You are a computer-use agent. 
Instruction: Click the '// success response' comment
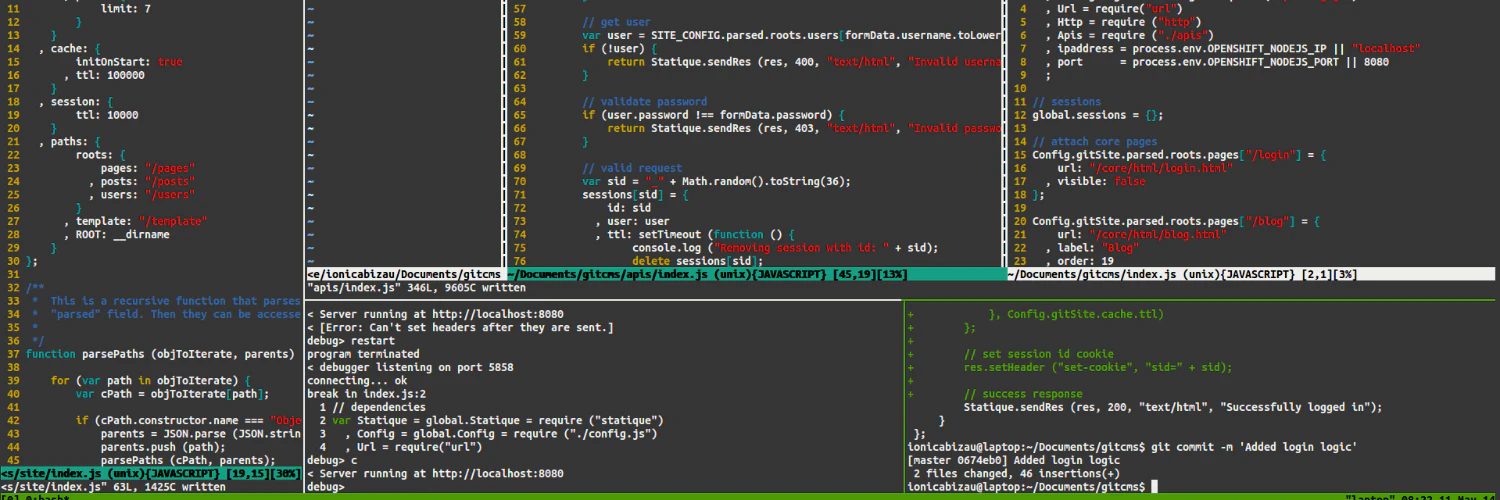(x=1023, y=394)
